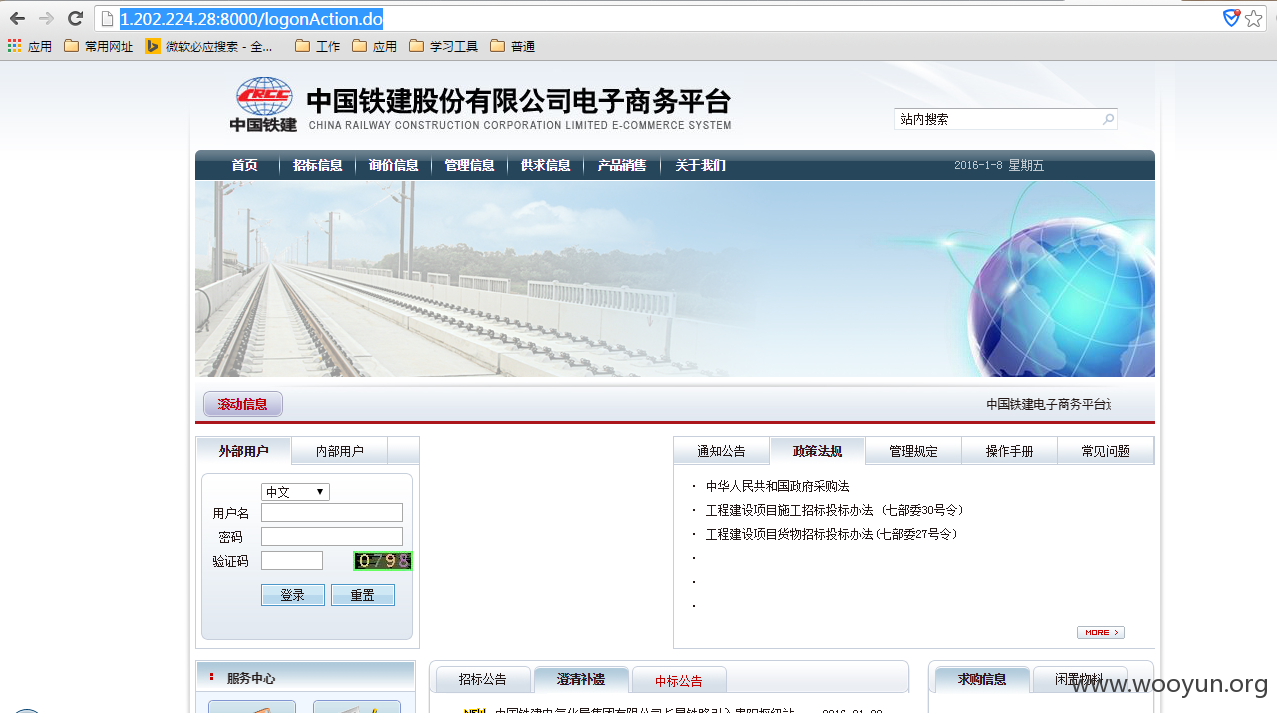This screenshot has width=1277, height=713.
Task: Open the 常用网址 bookmark folder
Action: point(98,46)
